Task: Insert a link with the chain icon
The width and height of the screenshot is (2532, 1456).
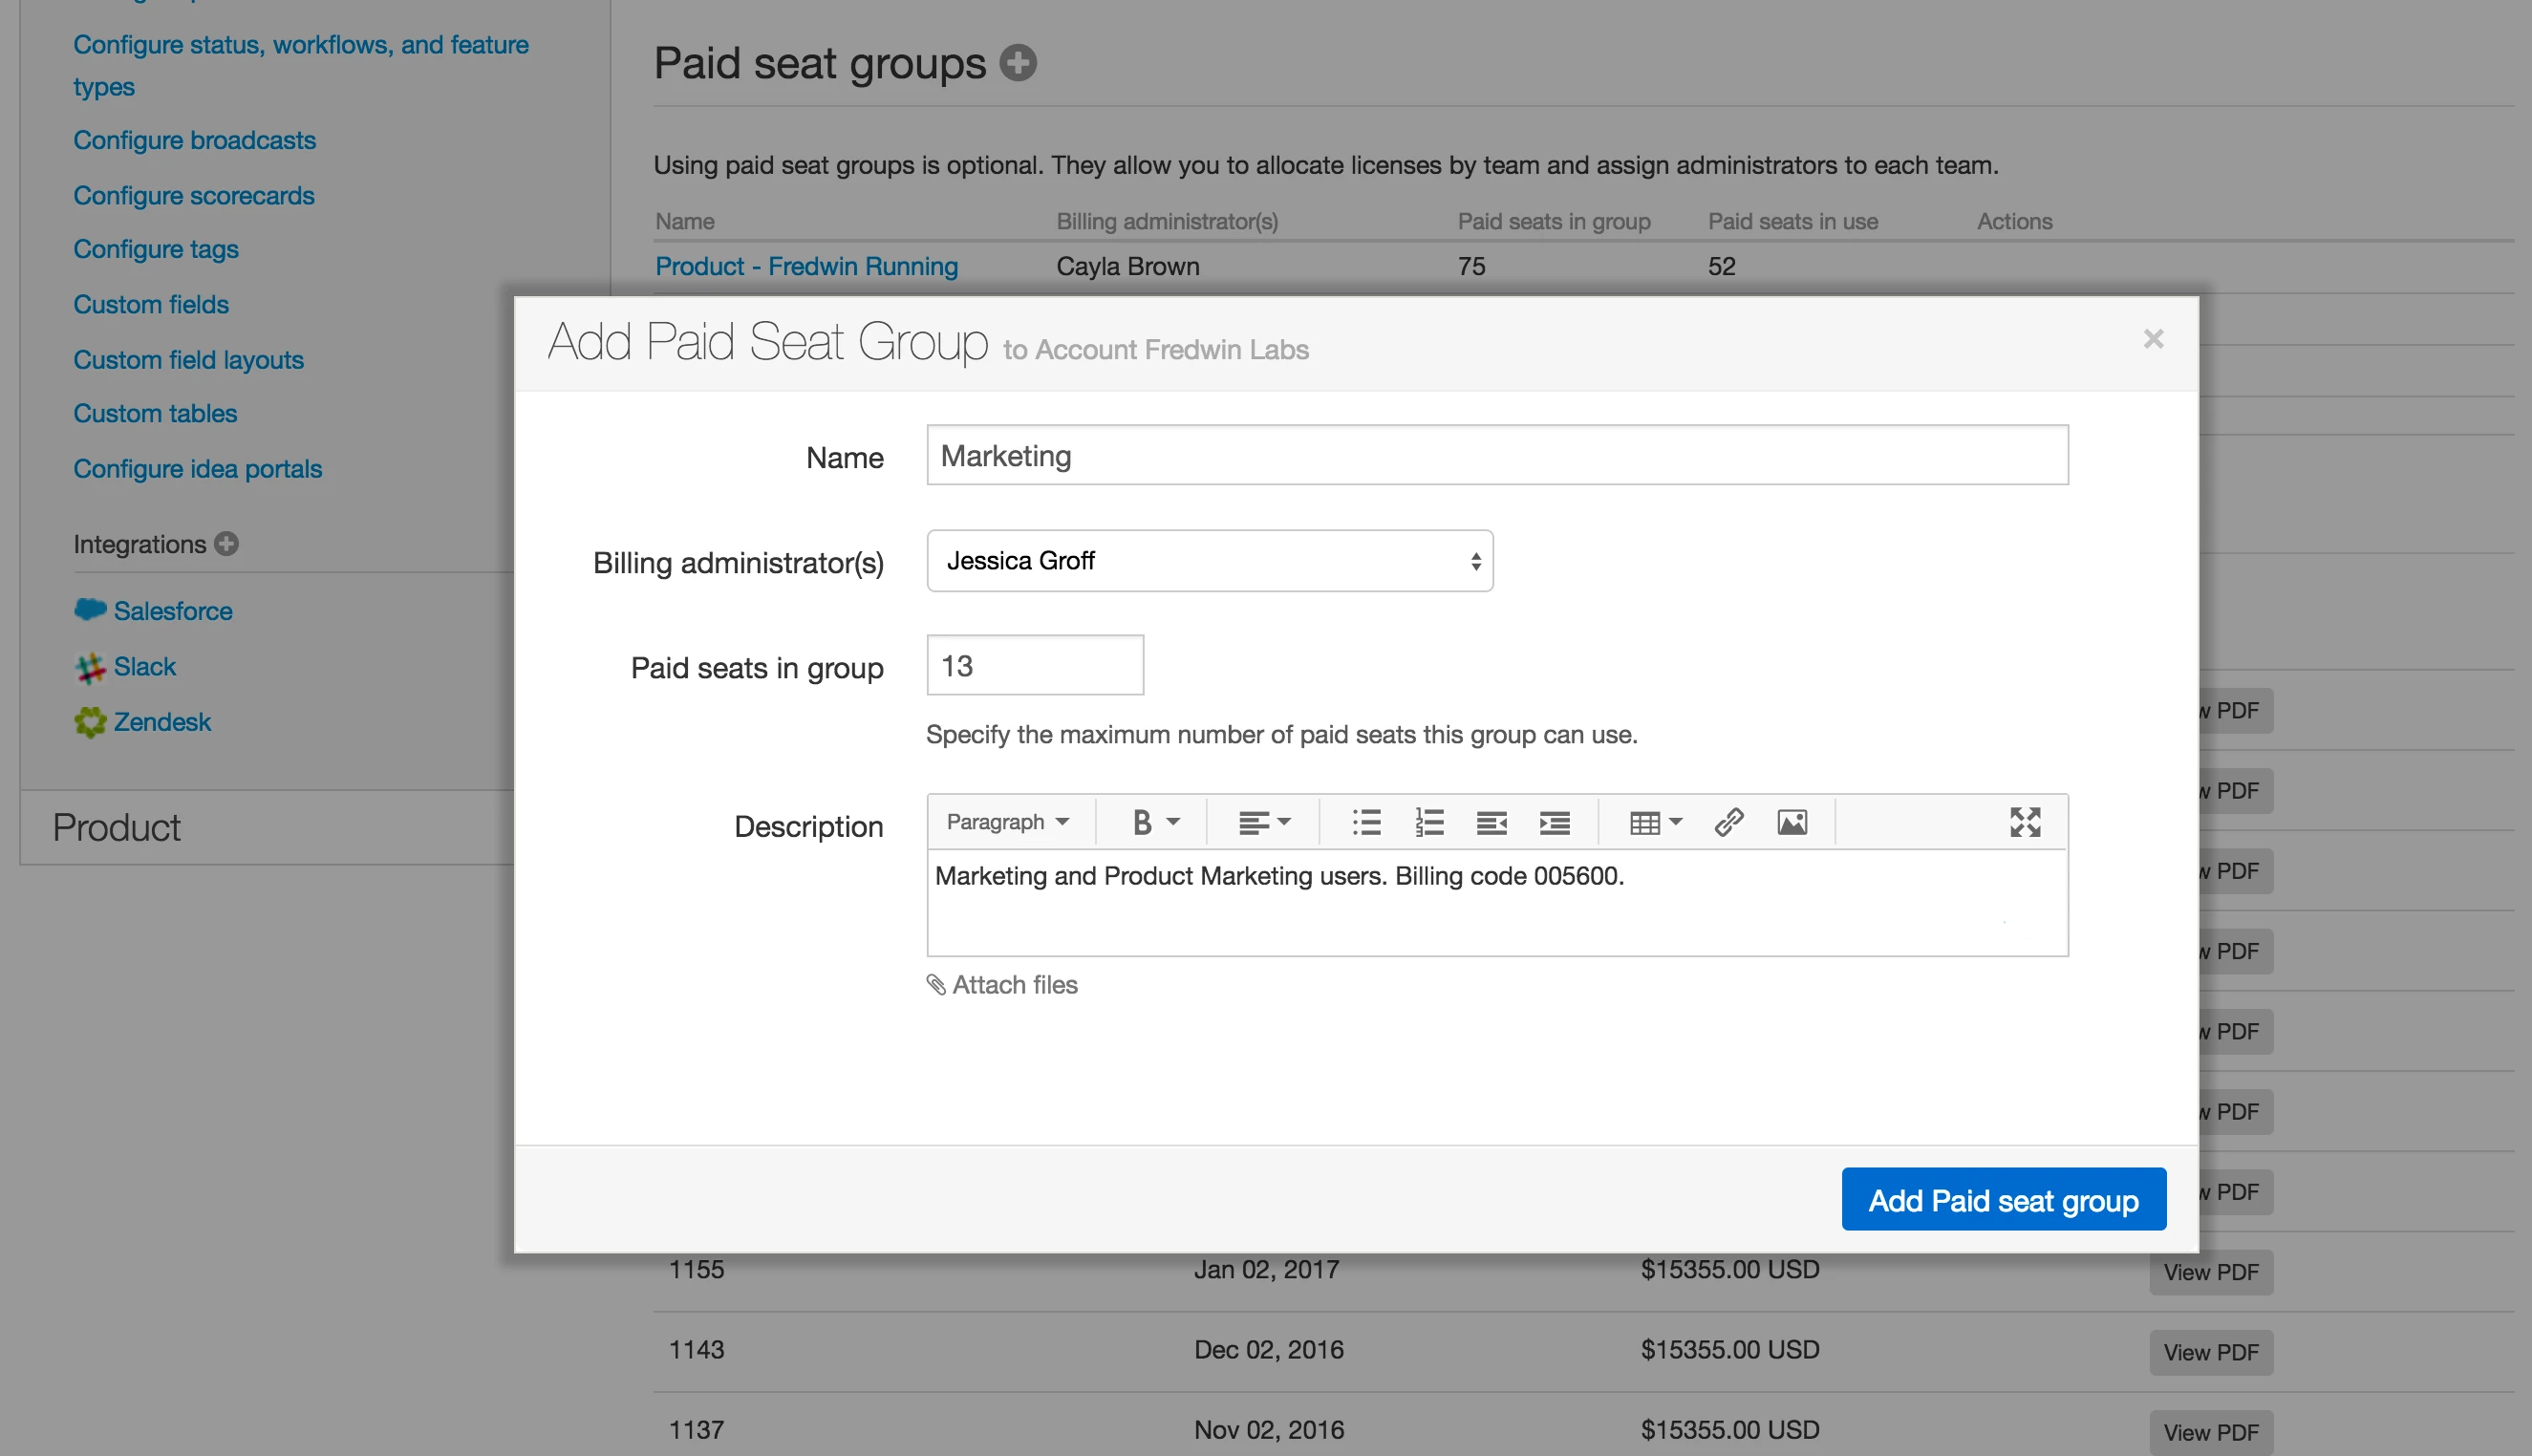Action: point(1729,822)
